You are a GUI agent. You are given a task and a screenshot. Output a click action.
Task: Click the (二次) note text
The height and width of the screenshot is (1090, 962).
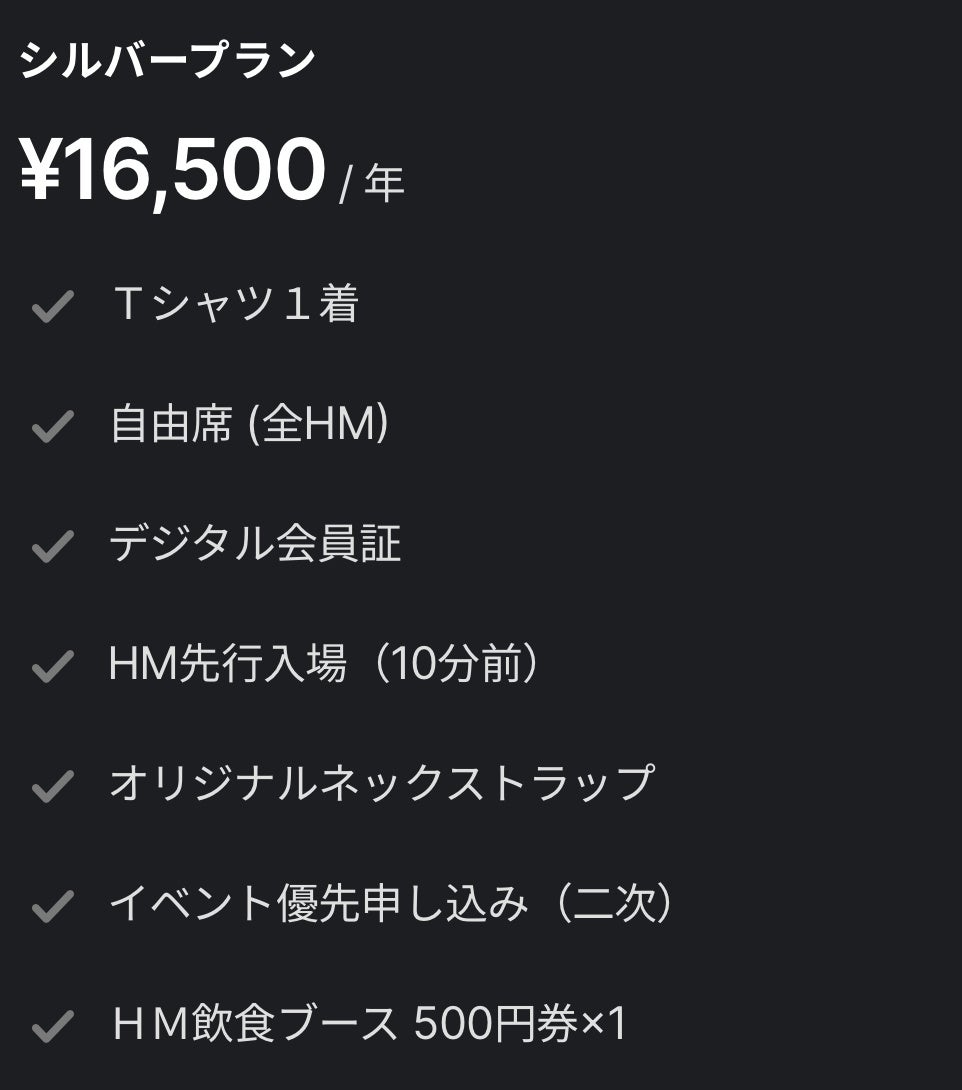click(x=614, y=904)
